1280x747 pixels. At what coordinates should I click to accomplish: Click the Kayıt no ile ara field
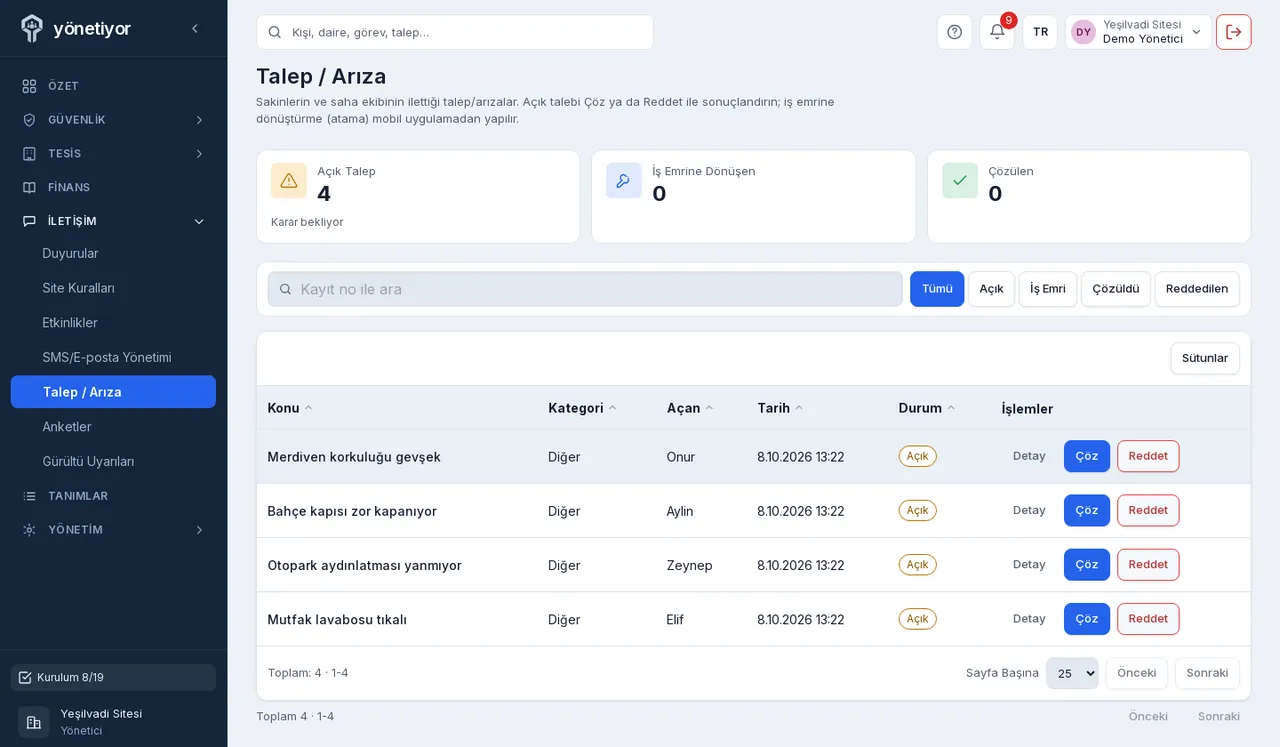[x=585, y=289]
